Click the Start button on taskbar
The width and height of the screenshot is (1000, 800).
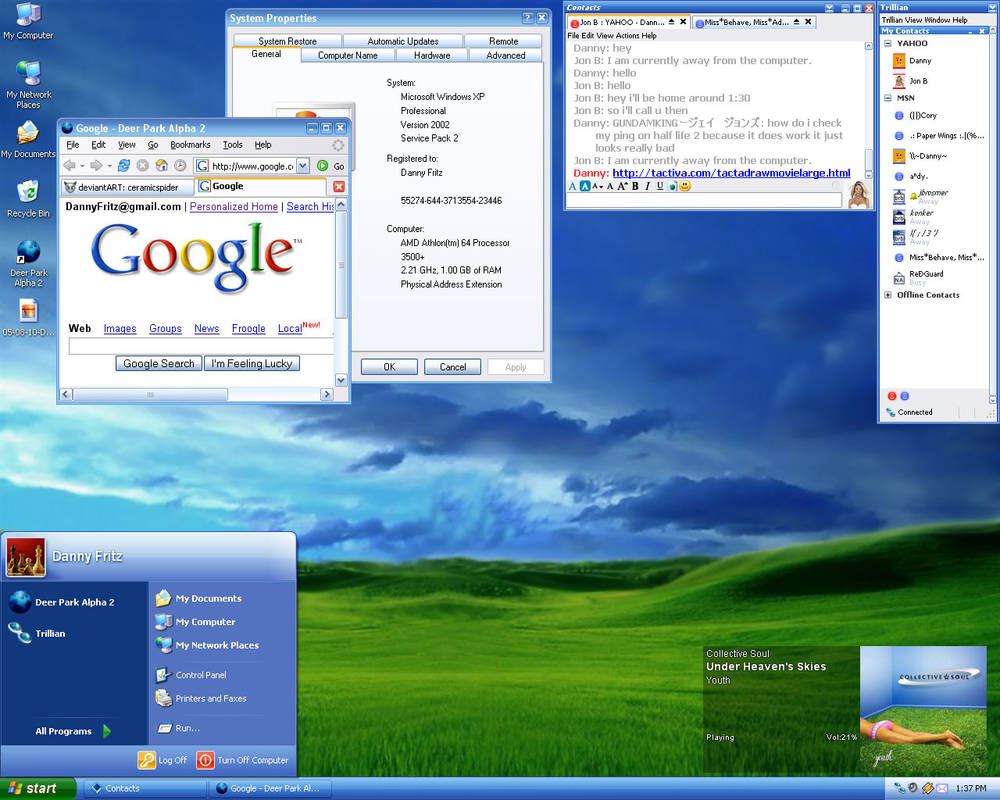(37, 789)
